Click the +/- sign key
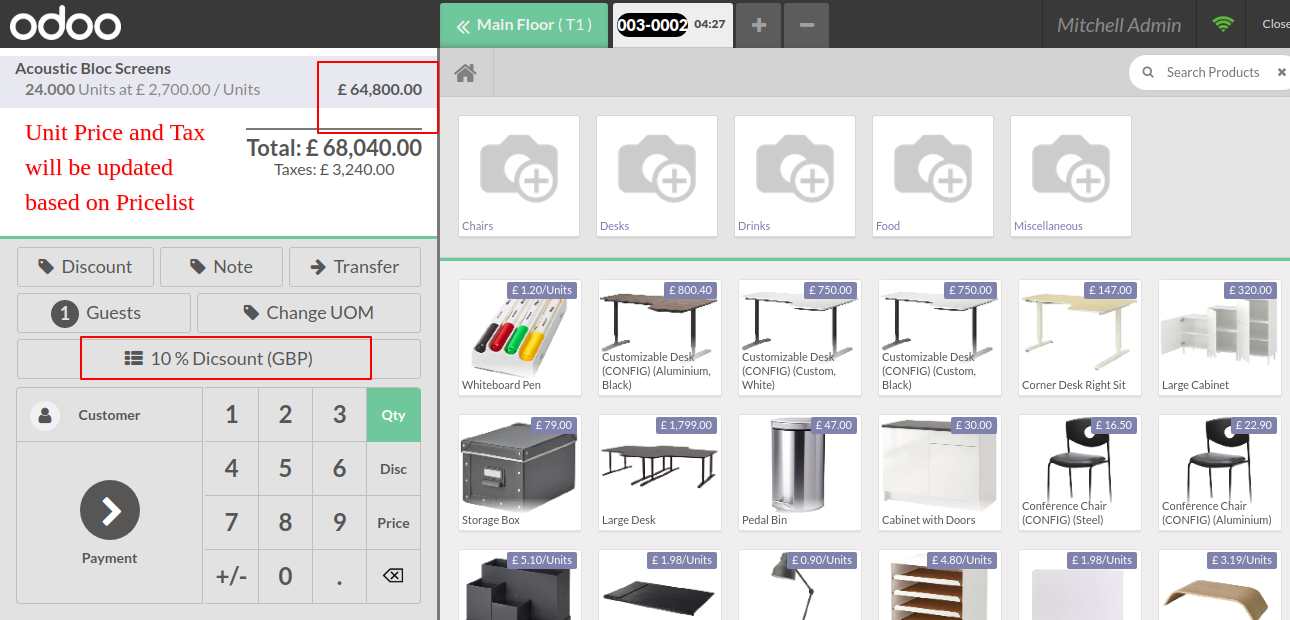Screen dimensions: 1290x620 231,576
